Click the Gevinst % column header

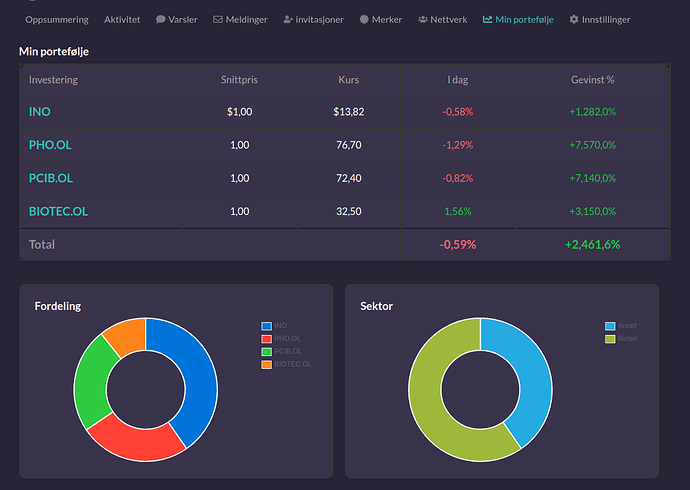(592, 80)
